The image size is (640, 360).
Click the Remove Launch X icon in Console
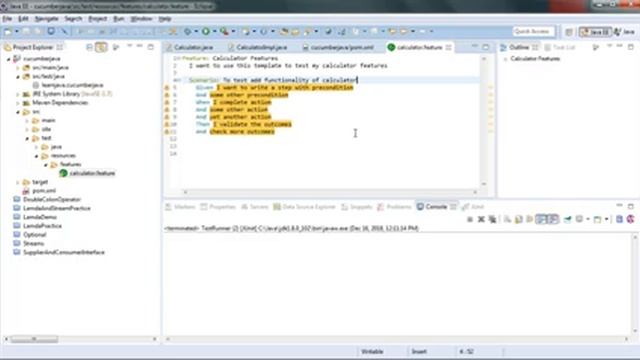(x=481, y=220)
